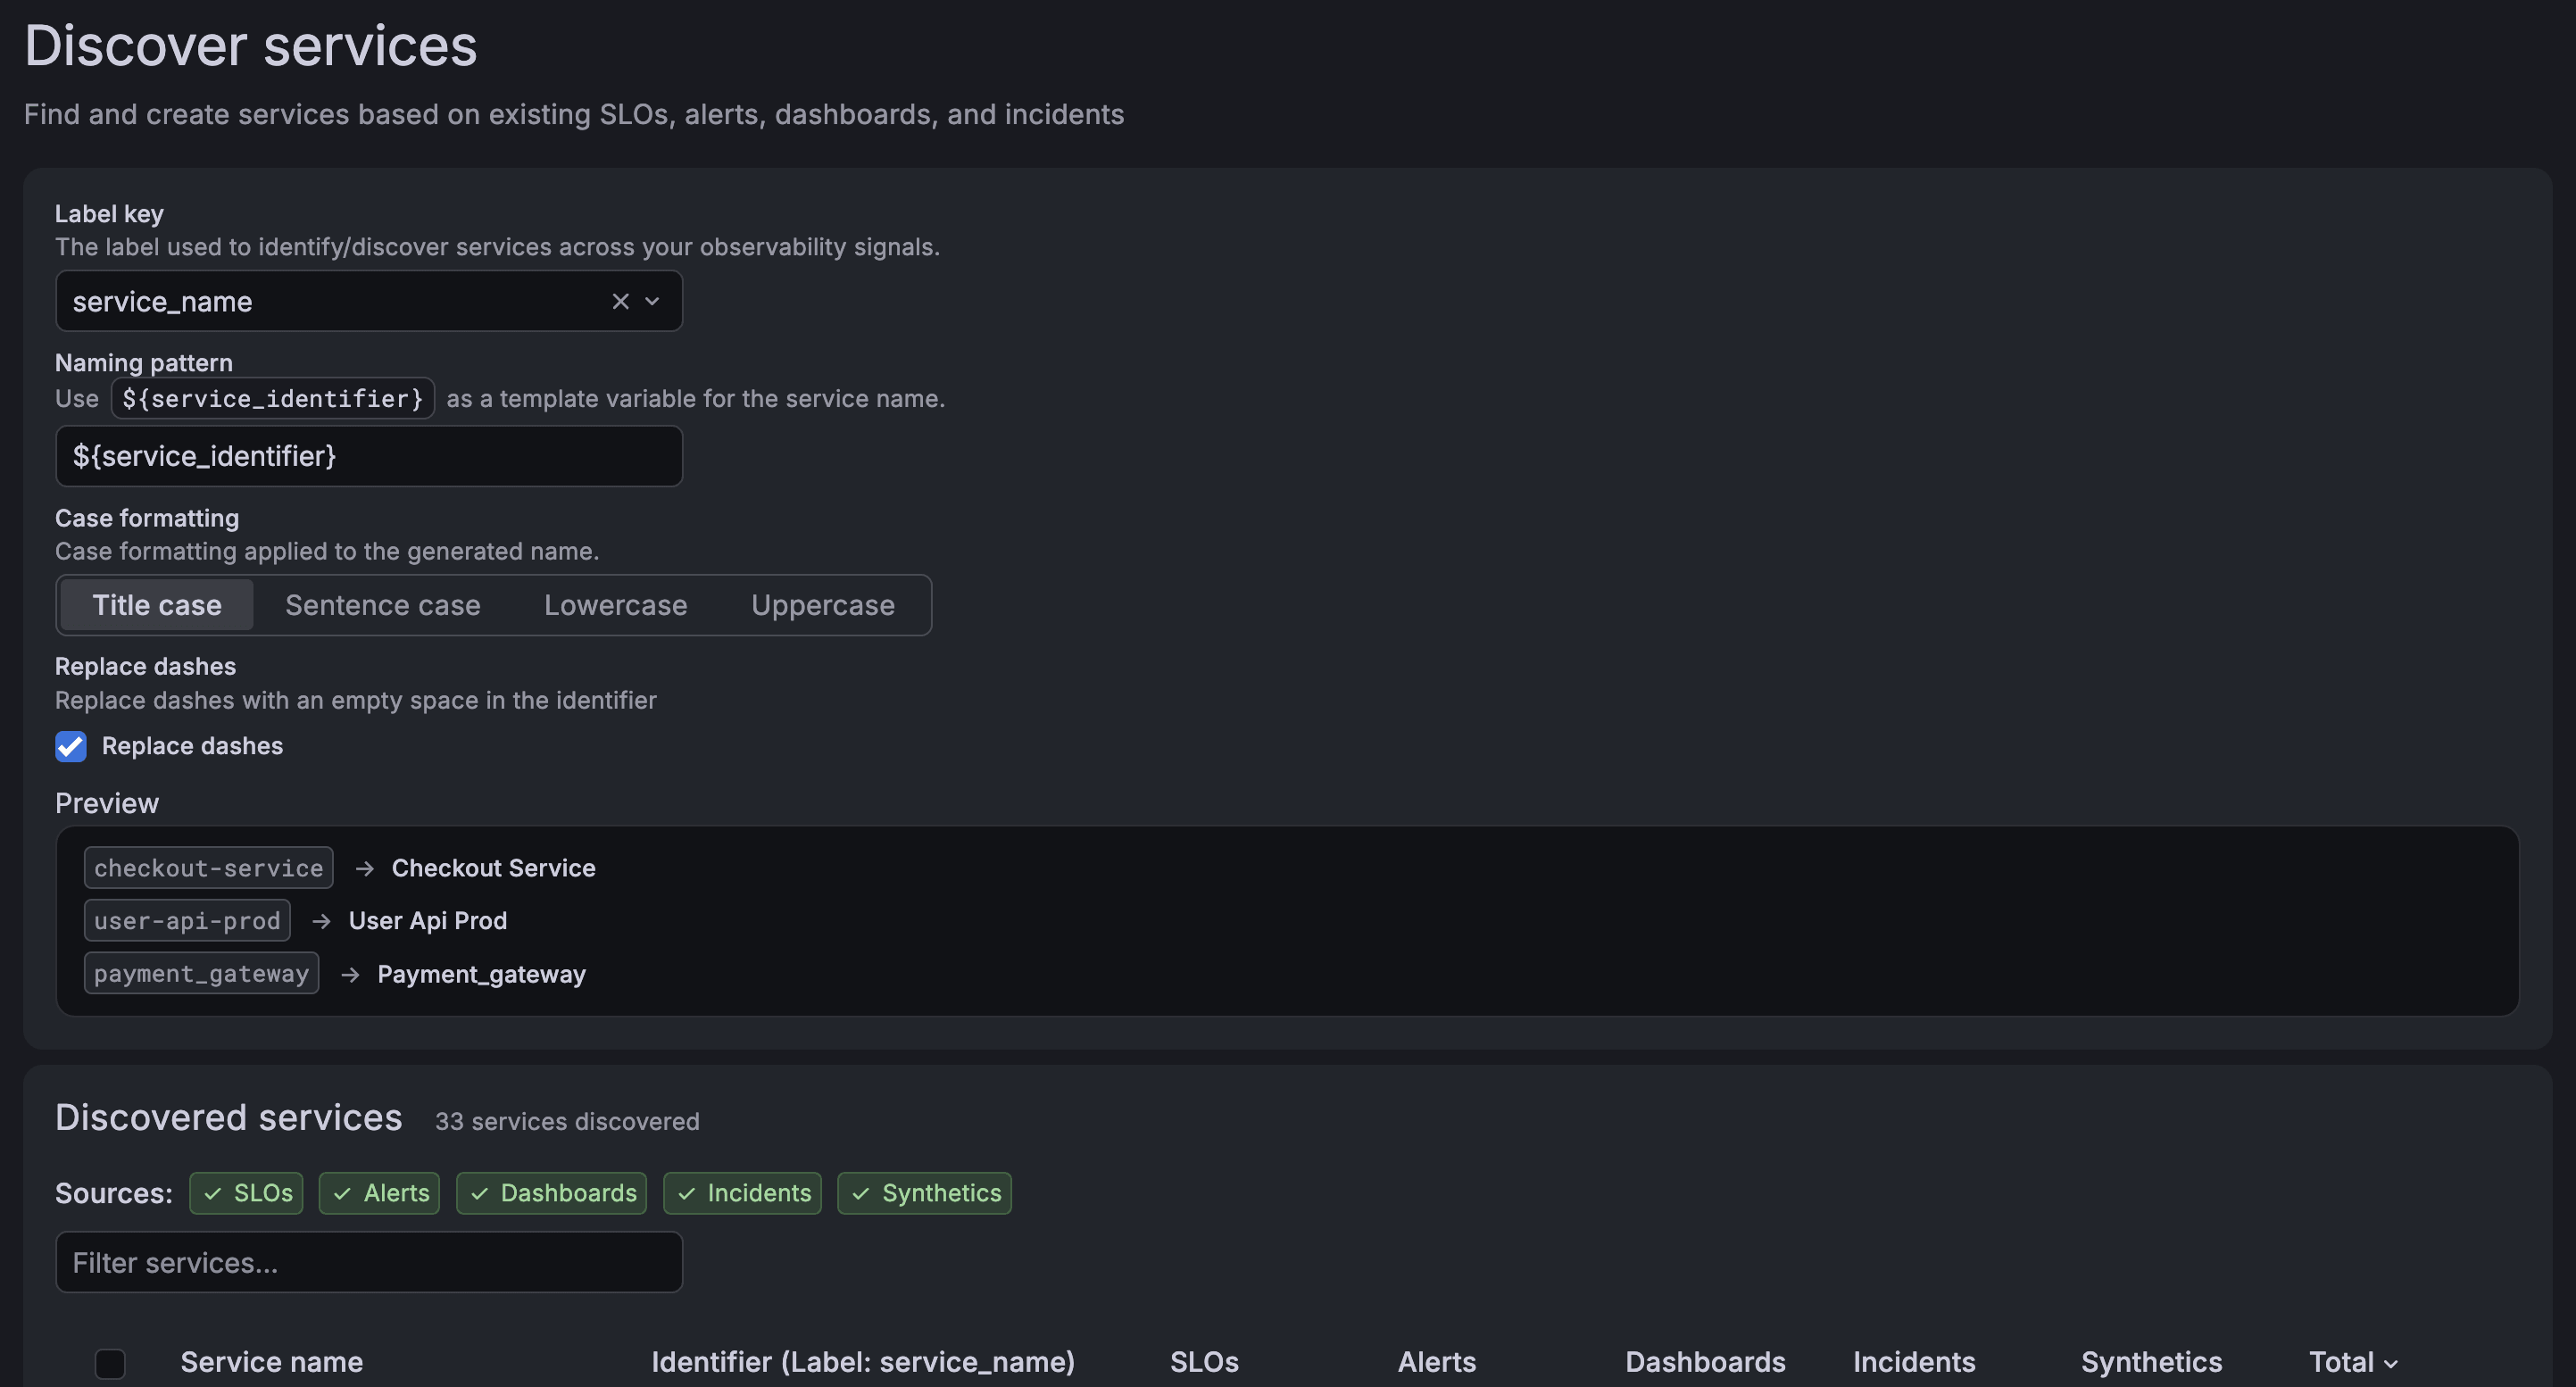
Task: Clear the service_name label key selection
Action: pyautogui.click(x=620, y=301)
